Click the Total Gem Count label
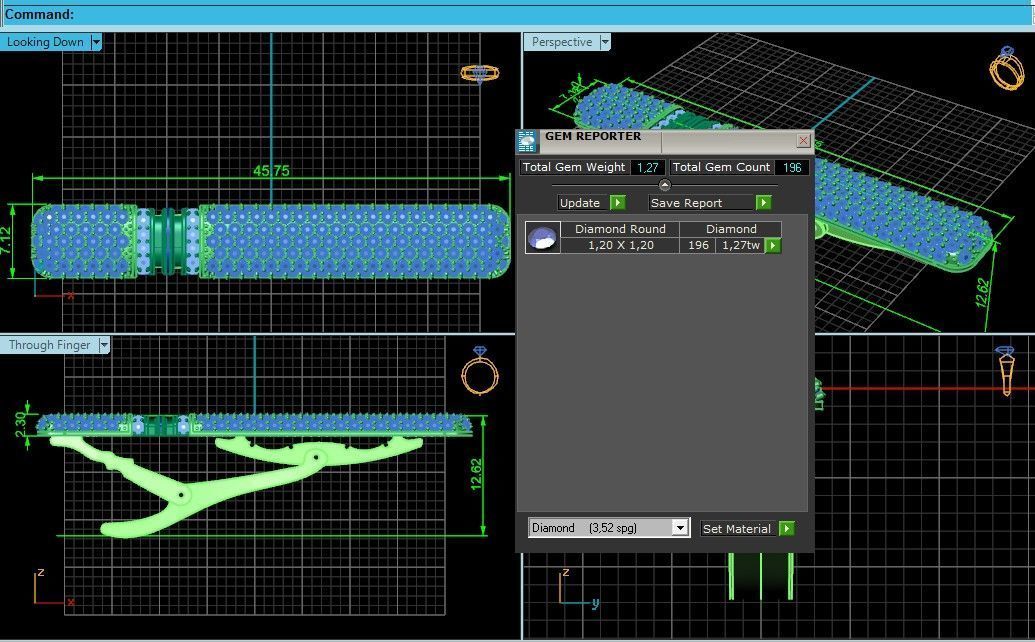 721,168
